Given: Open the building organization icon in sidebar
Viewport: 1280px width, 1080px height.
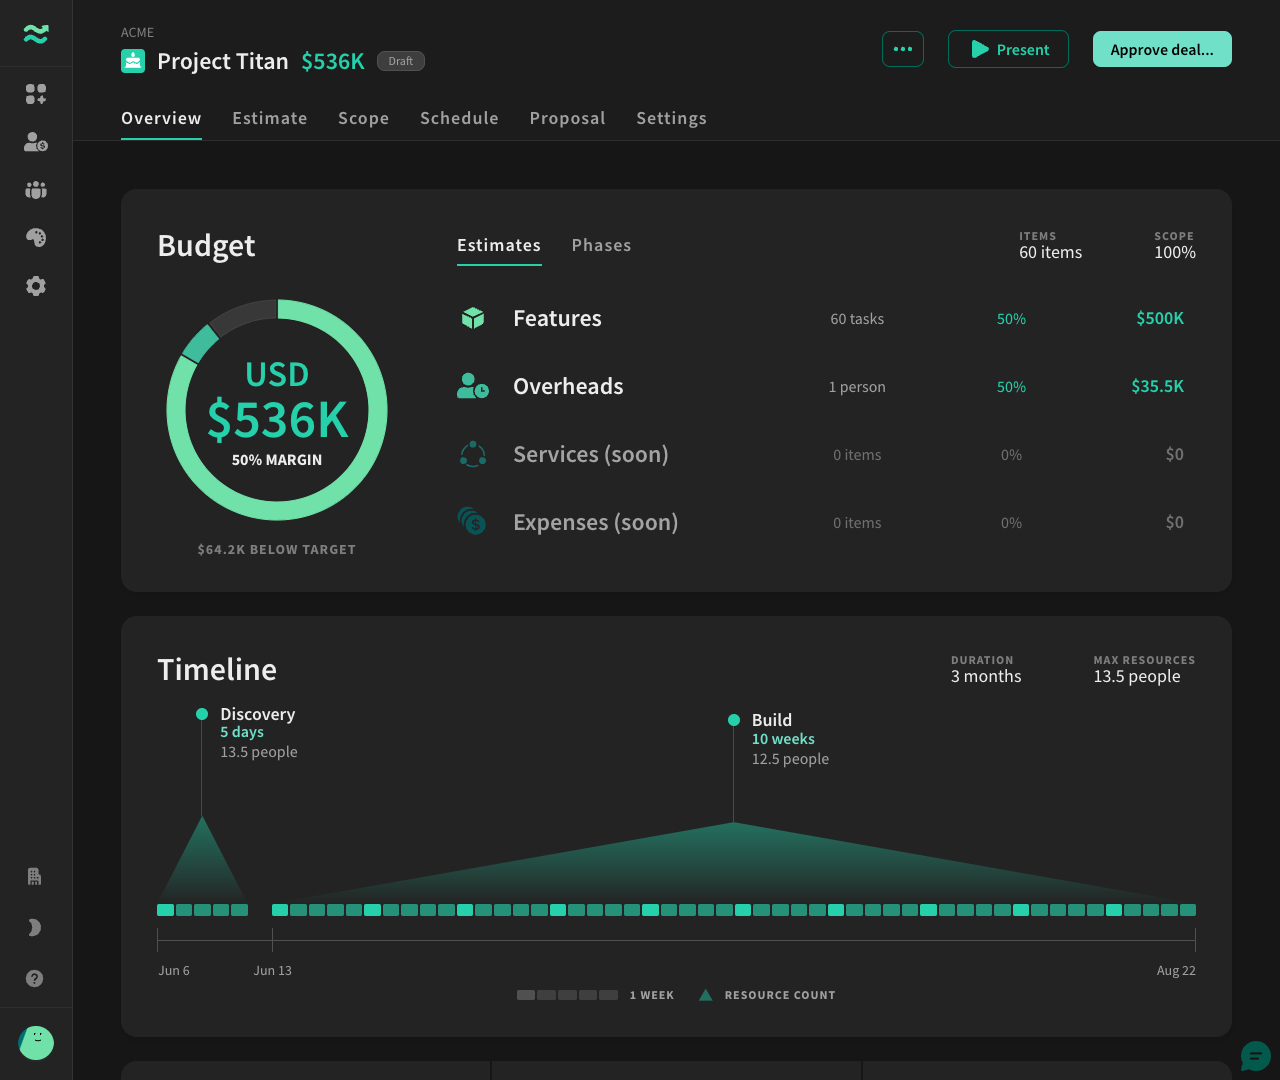Looking at the screenshot, I should click(x=35, y=877).
